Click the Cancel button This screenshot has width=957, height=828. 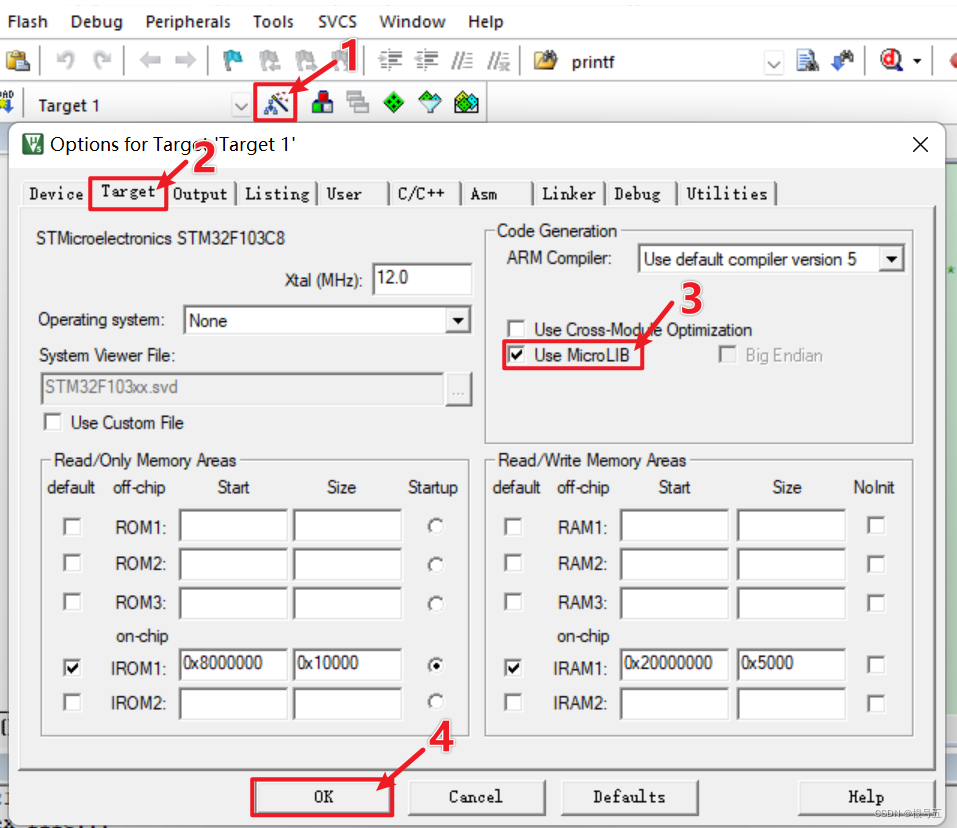click(x=476, y=797)
